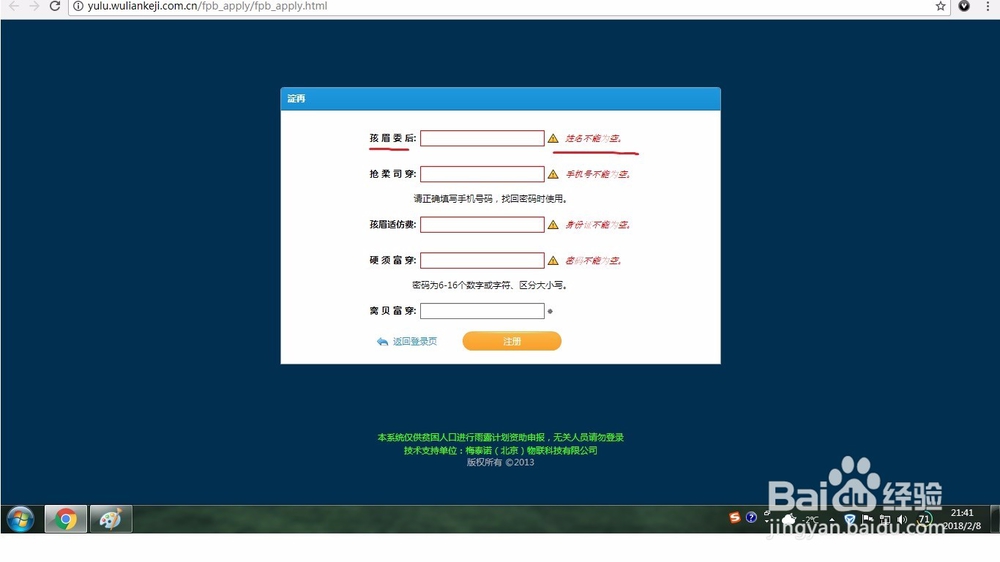Click the volume speaker tray icon

click(x=902, y=520)
